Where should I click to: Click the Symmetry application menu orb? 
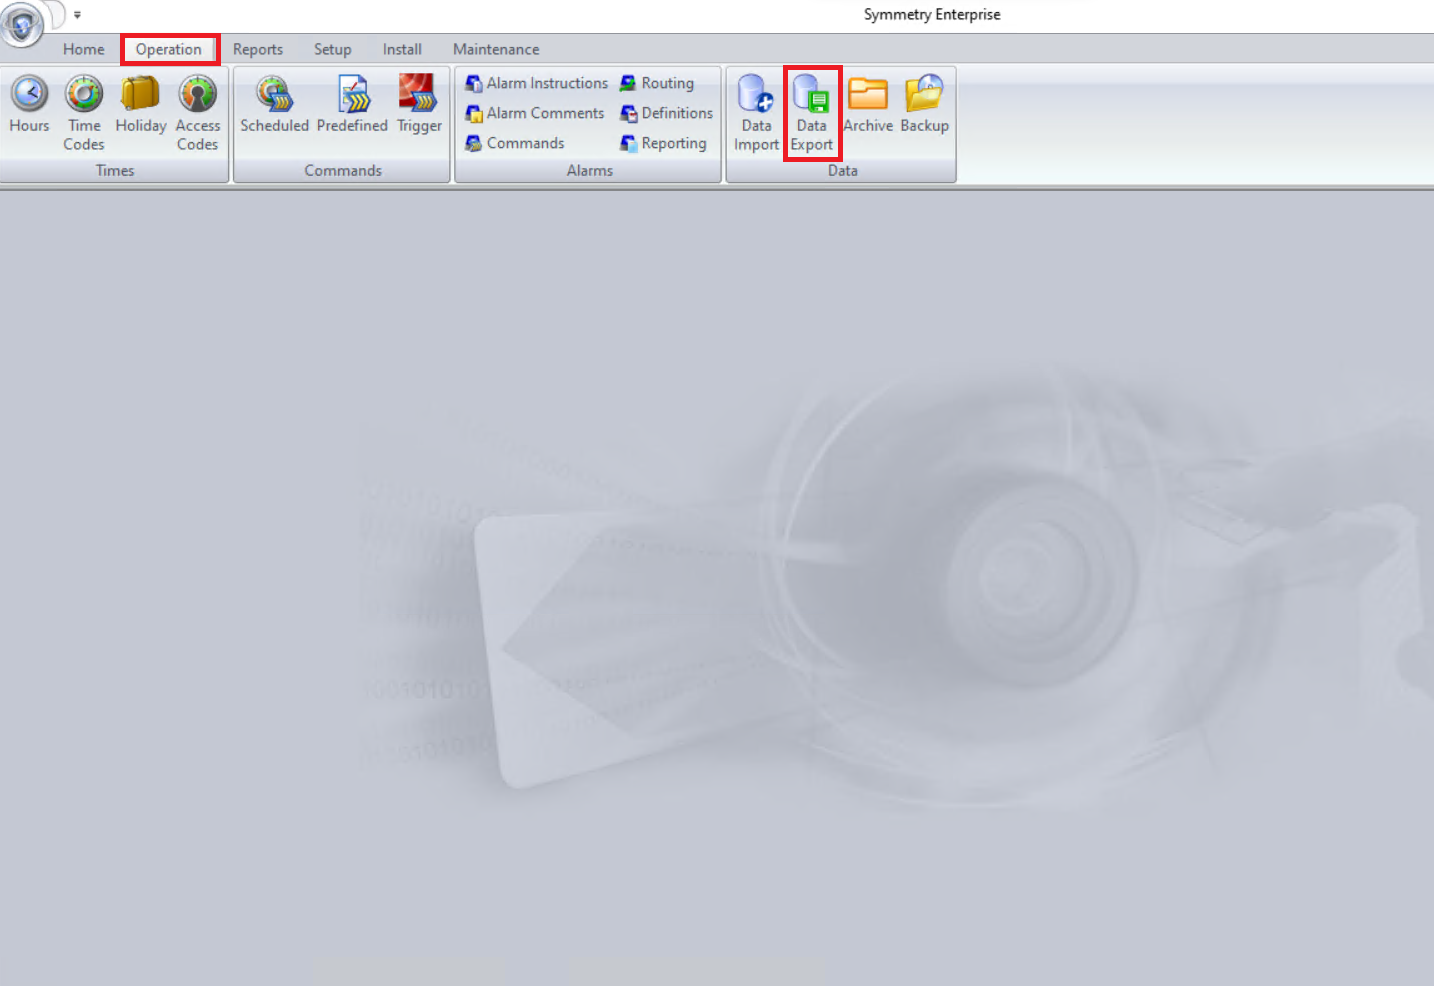click(x=22, y=24)
